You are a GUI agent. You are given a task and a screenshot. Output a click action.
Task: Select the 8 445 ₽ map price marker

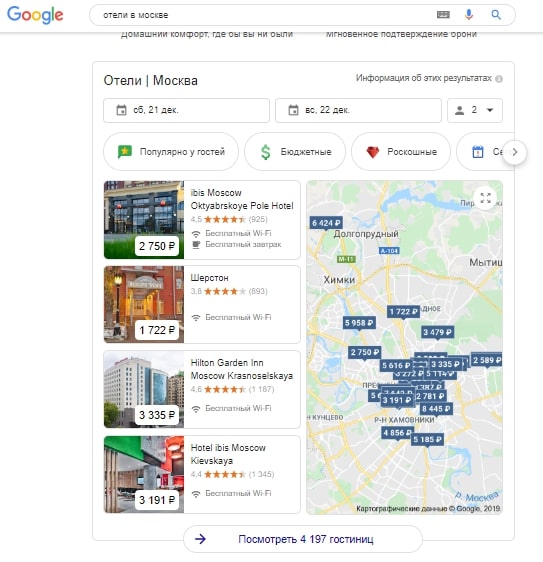pyautogui.click(x=435, y=409)
